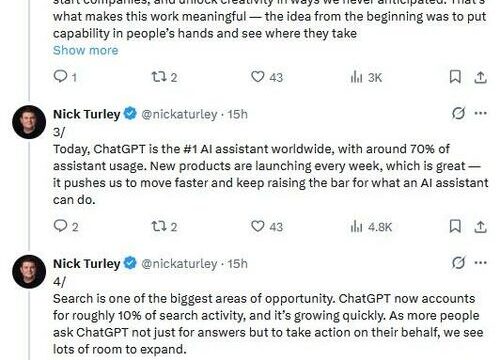Image resolution: width=500 pixels, height=360 pixels.
Task: Open Nick Turley name link on tweet 3/
Action: click(x=87, y=114)
